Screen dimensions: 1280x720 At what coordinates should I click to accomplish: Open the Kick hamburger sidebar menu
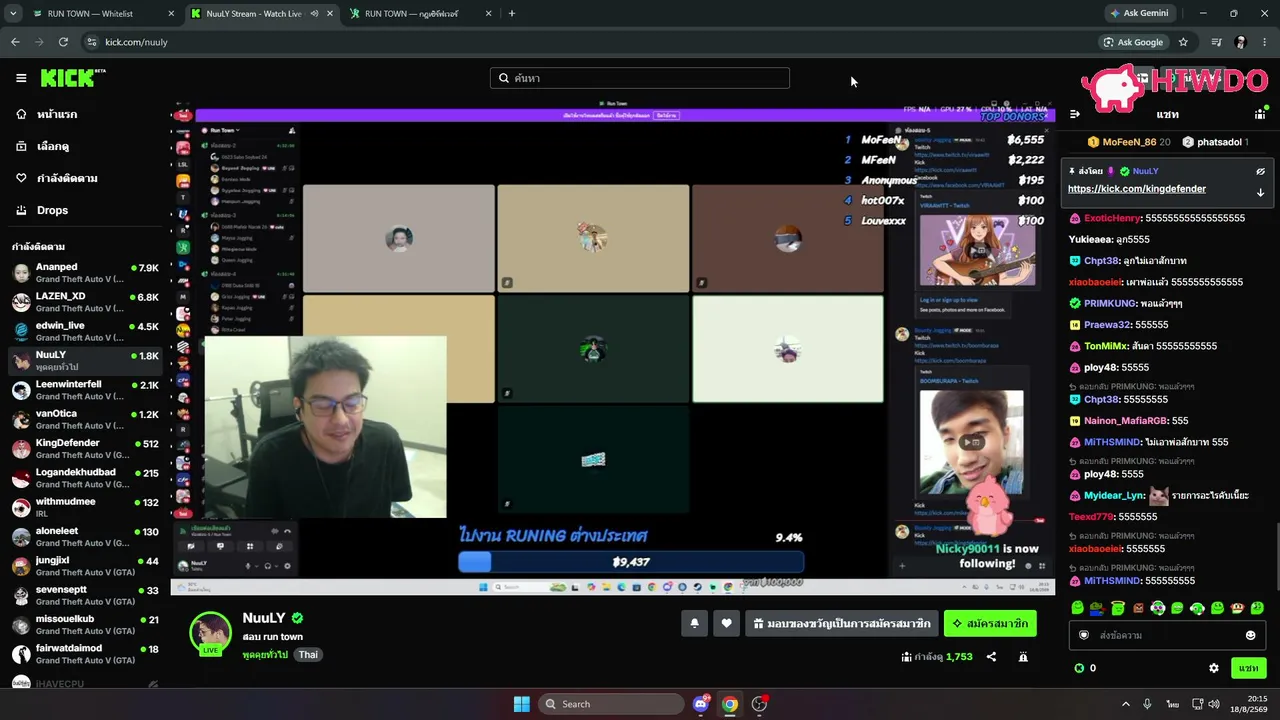pos(21,78)
